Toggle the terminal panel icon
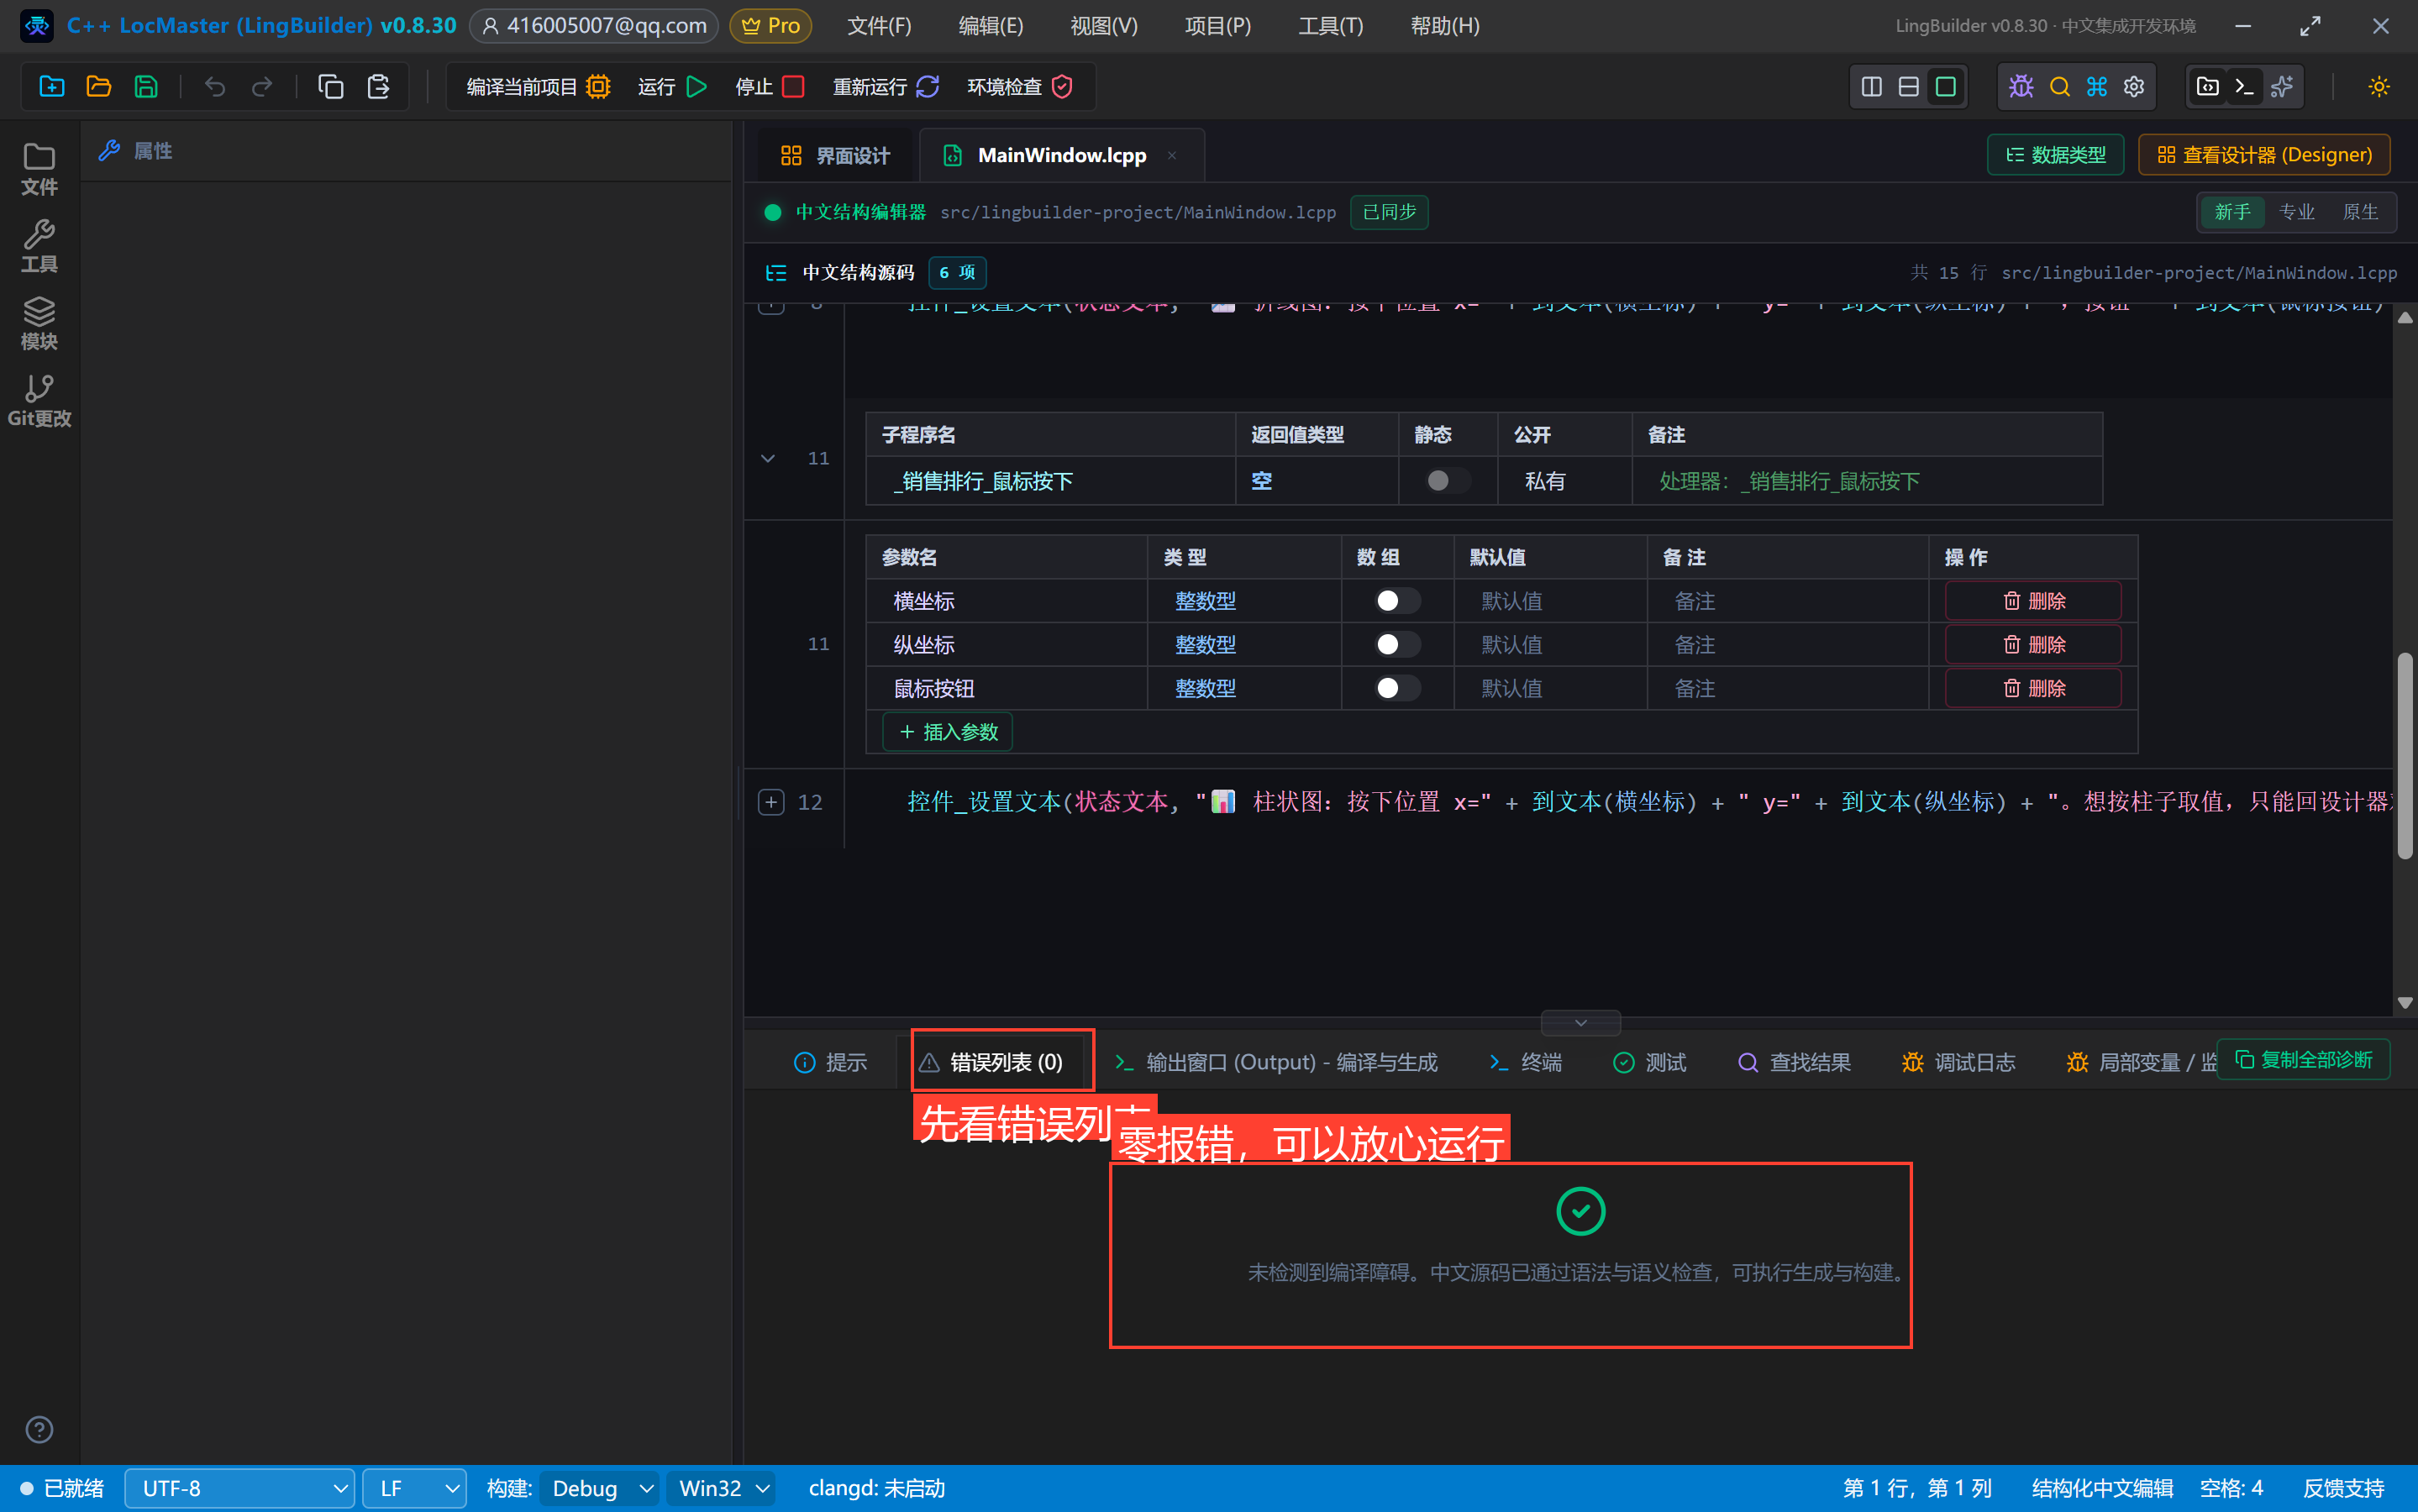2418x1512 pixels. click(2244, 87)
